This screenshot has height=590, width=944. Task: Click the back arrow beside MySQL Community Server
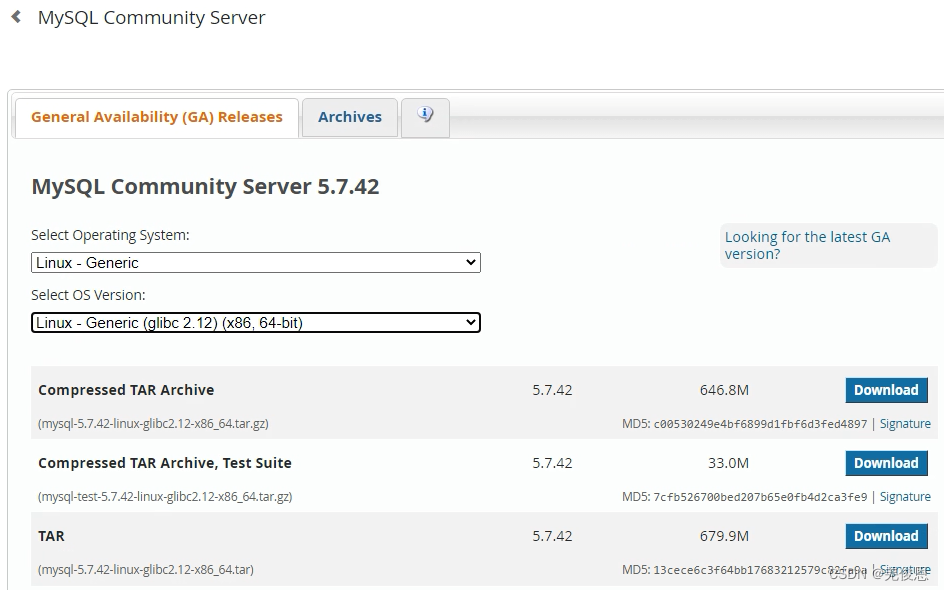(16, 17)
